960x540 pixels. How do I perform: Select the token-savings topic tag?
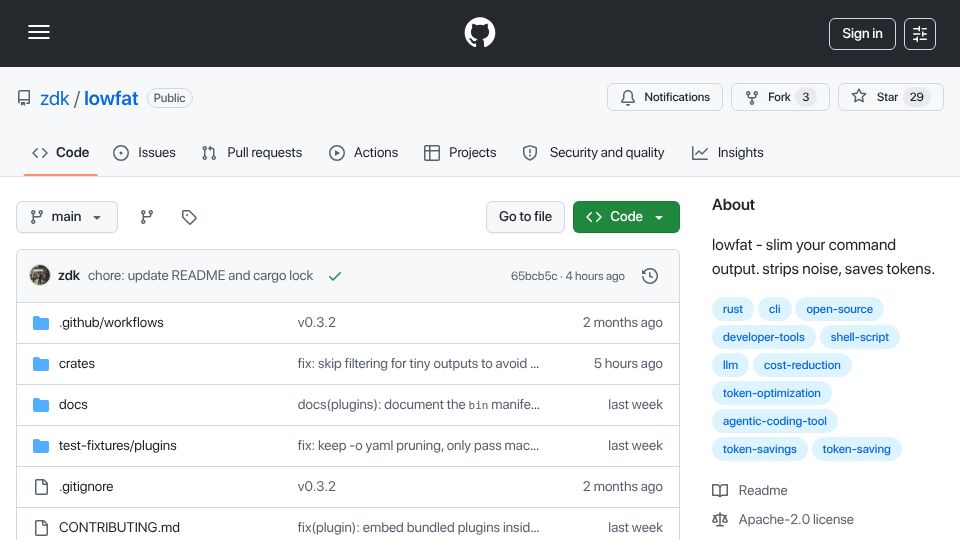tap(759, 449)
